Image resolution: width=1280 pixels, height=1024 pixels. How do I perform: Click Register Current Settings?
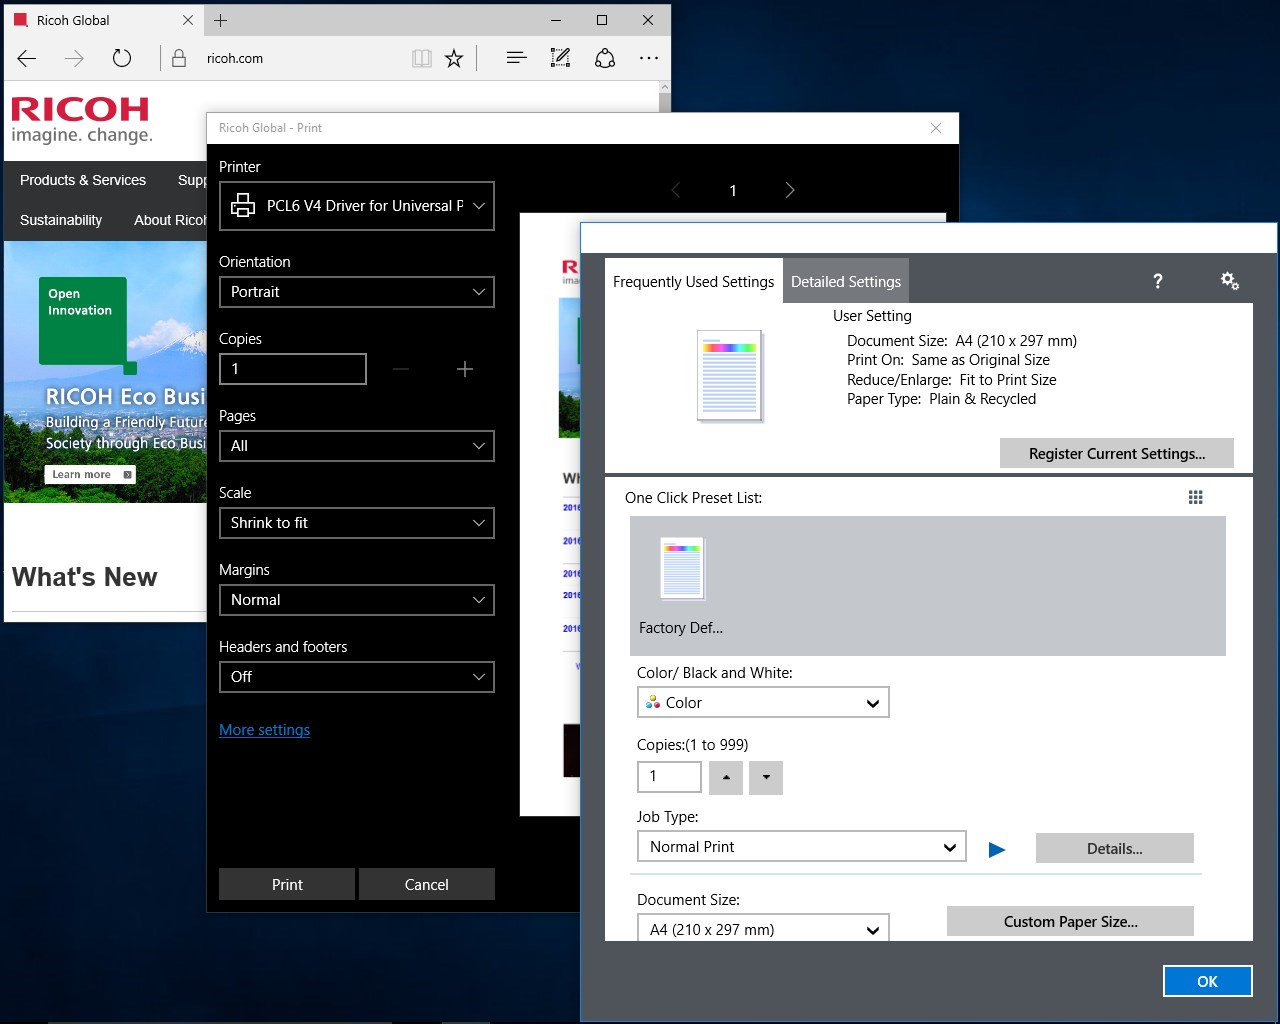pyautogui.click(x=1116, y=453)
